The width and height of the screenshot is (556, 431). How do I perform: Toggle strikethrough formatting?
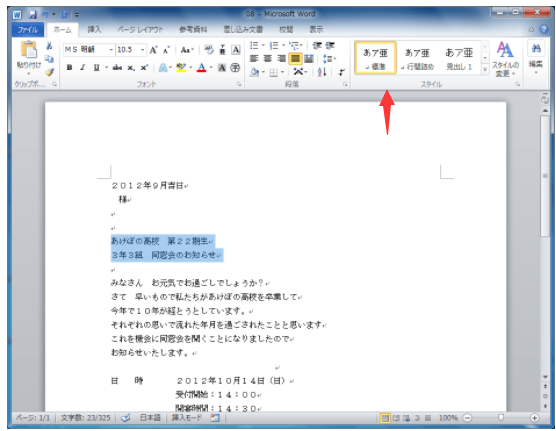pos(117,68)
